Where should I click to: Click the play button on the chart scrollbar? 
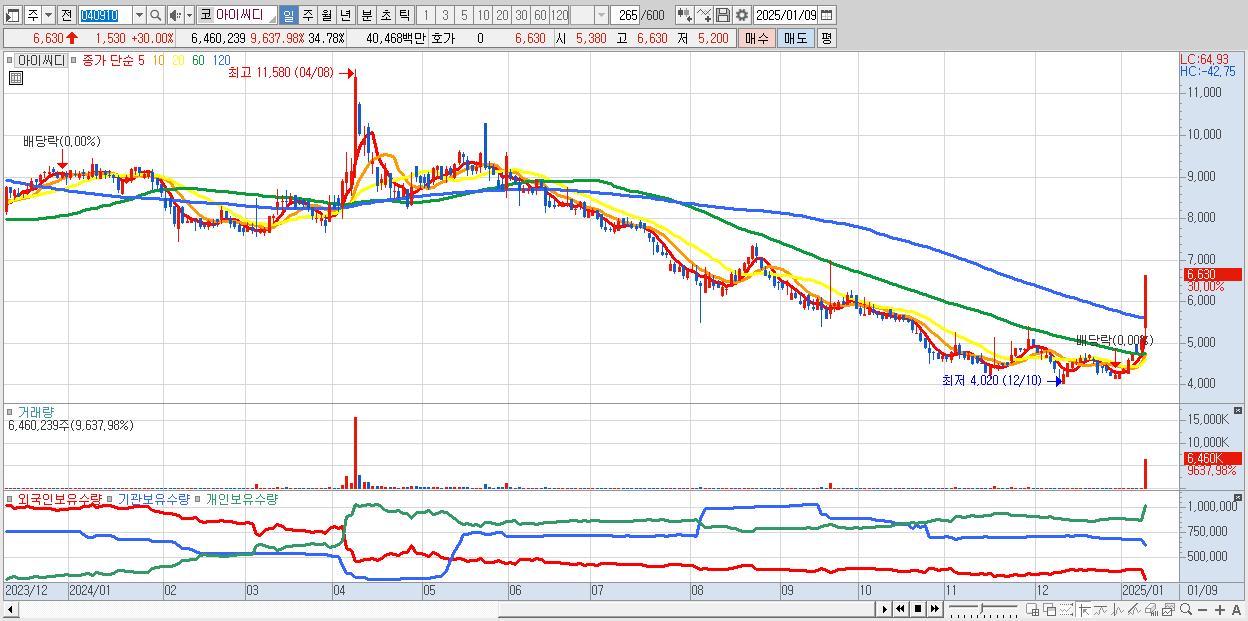885,609
